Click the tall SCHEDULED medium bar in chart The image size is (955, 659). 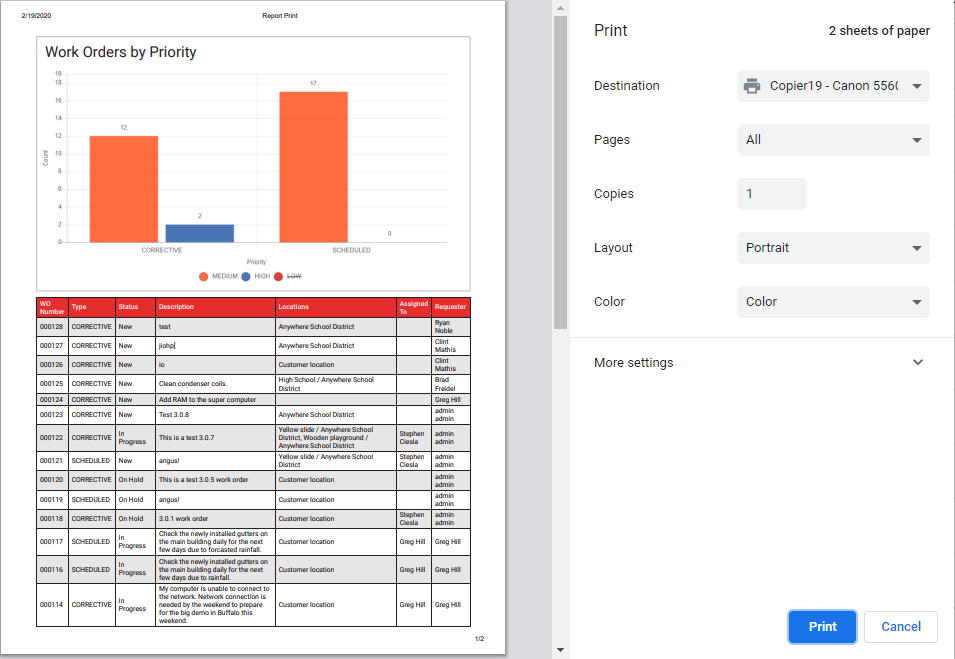point(314,167)
